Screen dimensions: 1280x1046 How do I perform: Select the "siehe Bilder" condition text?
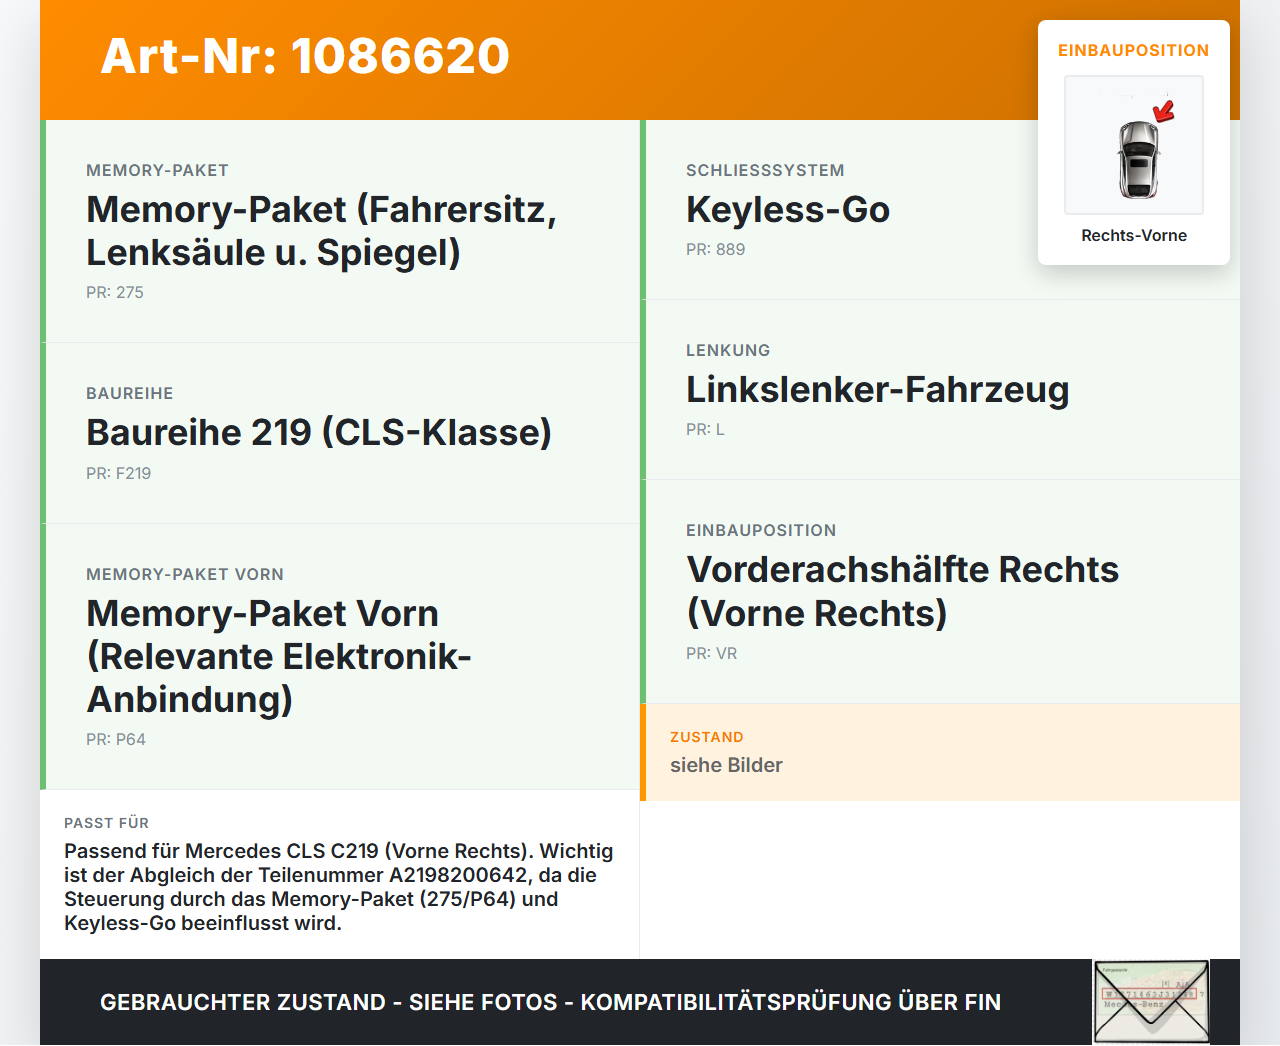click(x=726, y=765)
